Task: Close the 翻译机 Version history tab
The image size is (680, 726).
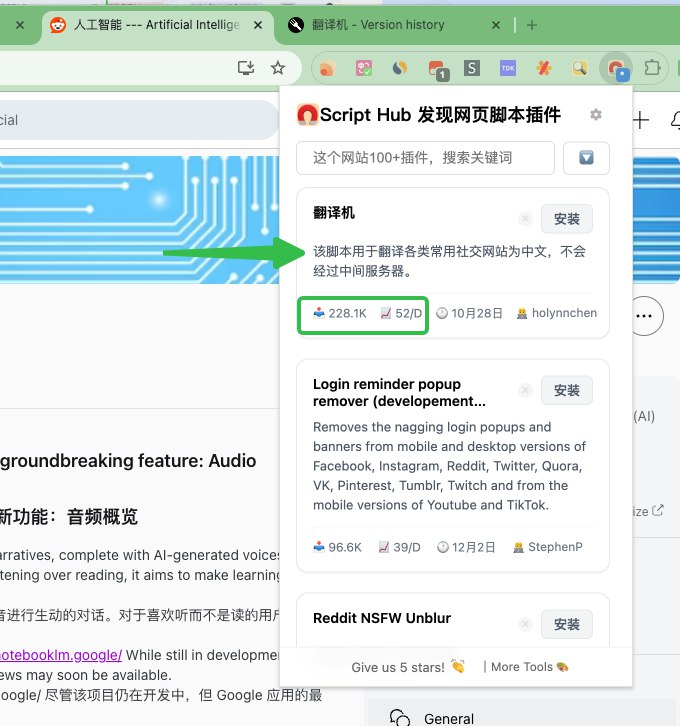Action: pyautogui.click(x=496, y=25)
